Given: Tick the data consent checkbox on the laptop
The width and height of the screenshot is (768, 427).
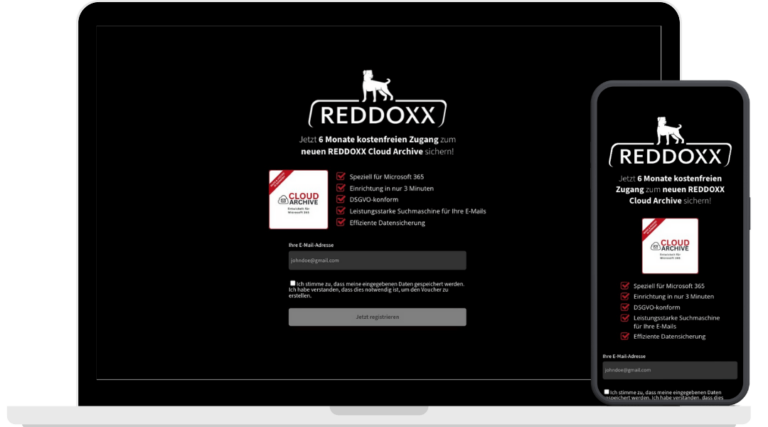Looking at the screenshot, I should pyautogui.click(x=292, y=283).
